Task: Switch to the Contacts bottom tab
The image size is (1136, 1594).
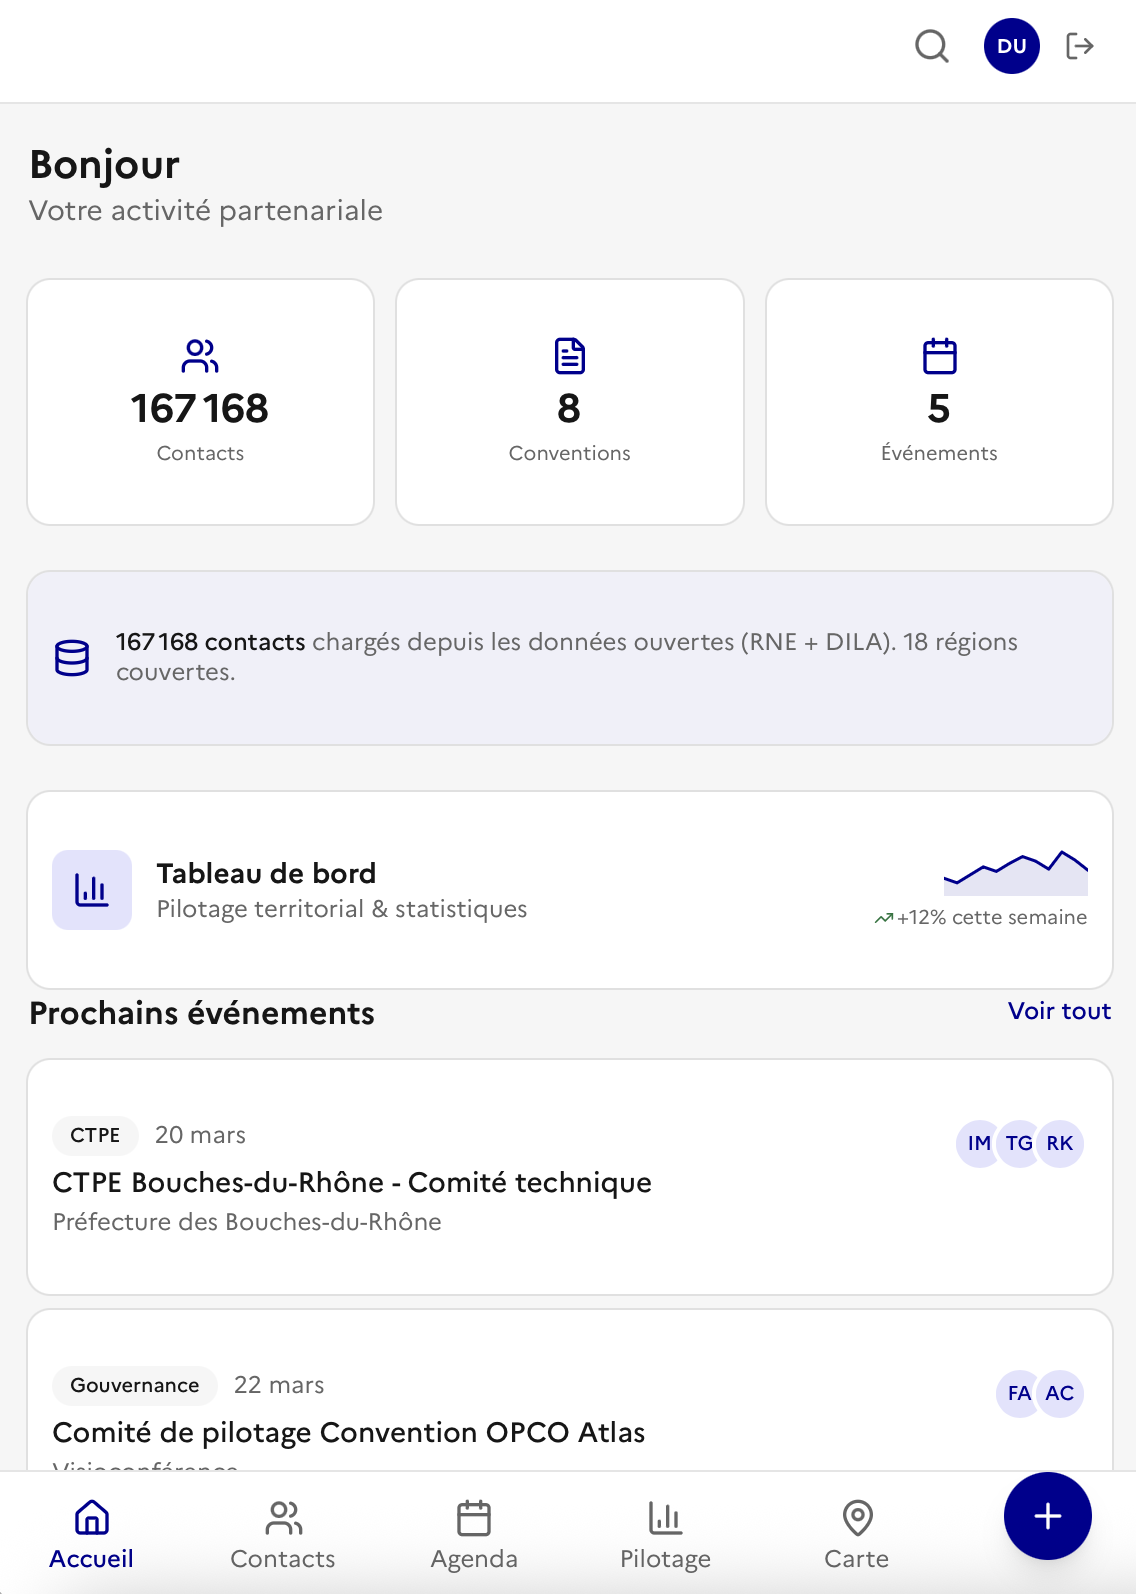Action: pyautogui.click(x=283, y=1534)
